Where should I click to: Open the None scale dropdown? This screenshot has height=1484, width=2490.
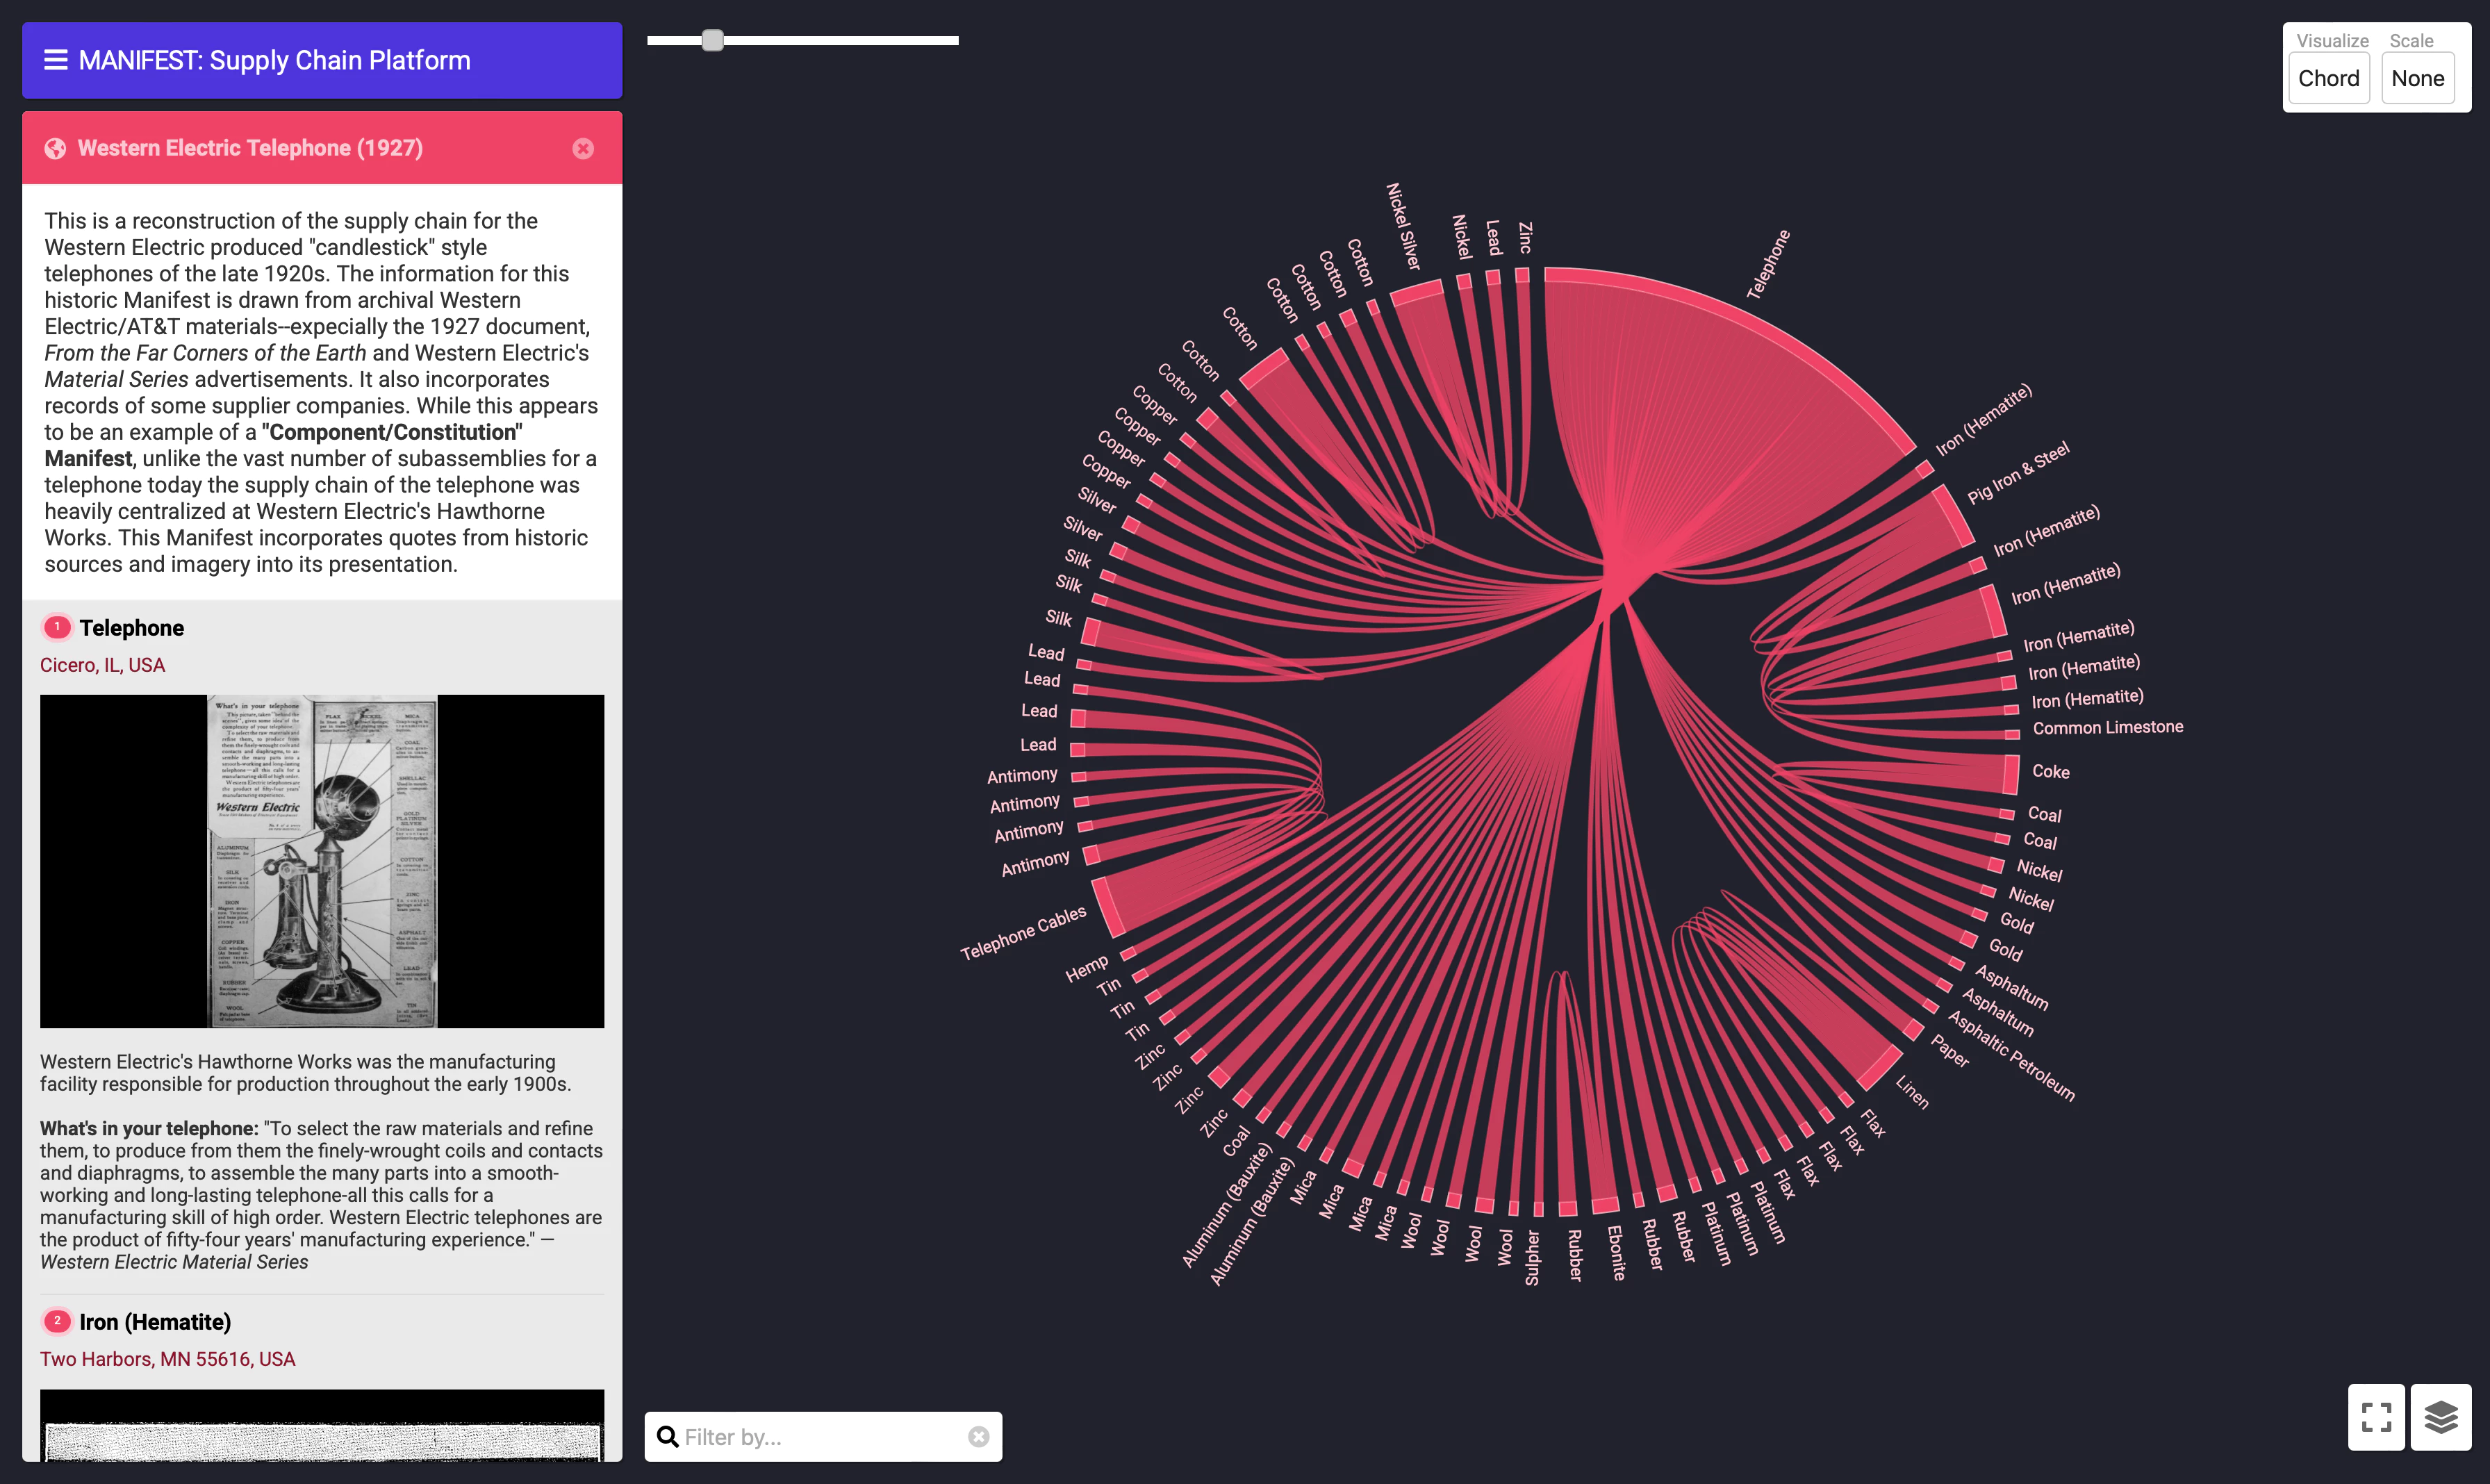[x=2417, y=78]
